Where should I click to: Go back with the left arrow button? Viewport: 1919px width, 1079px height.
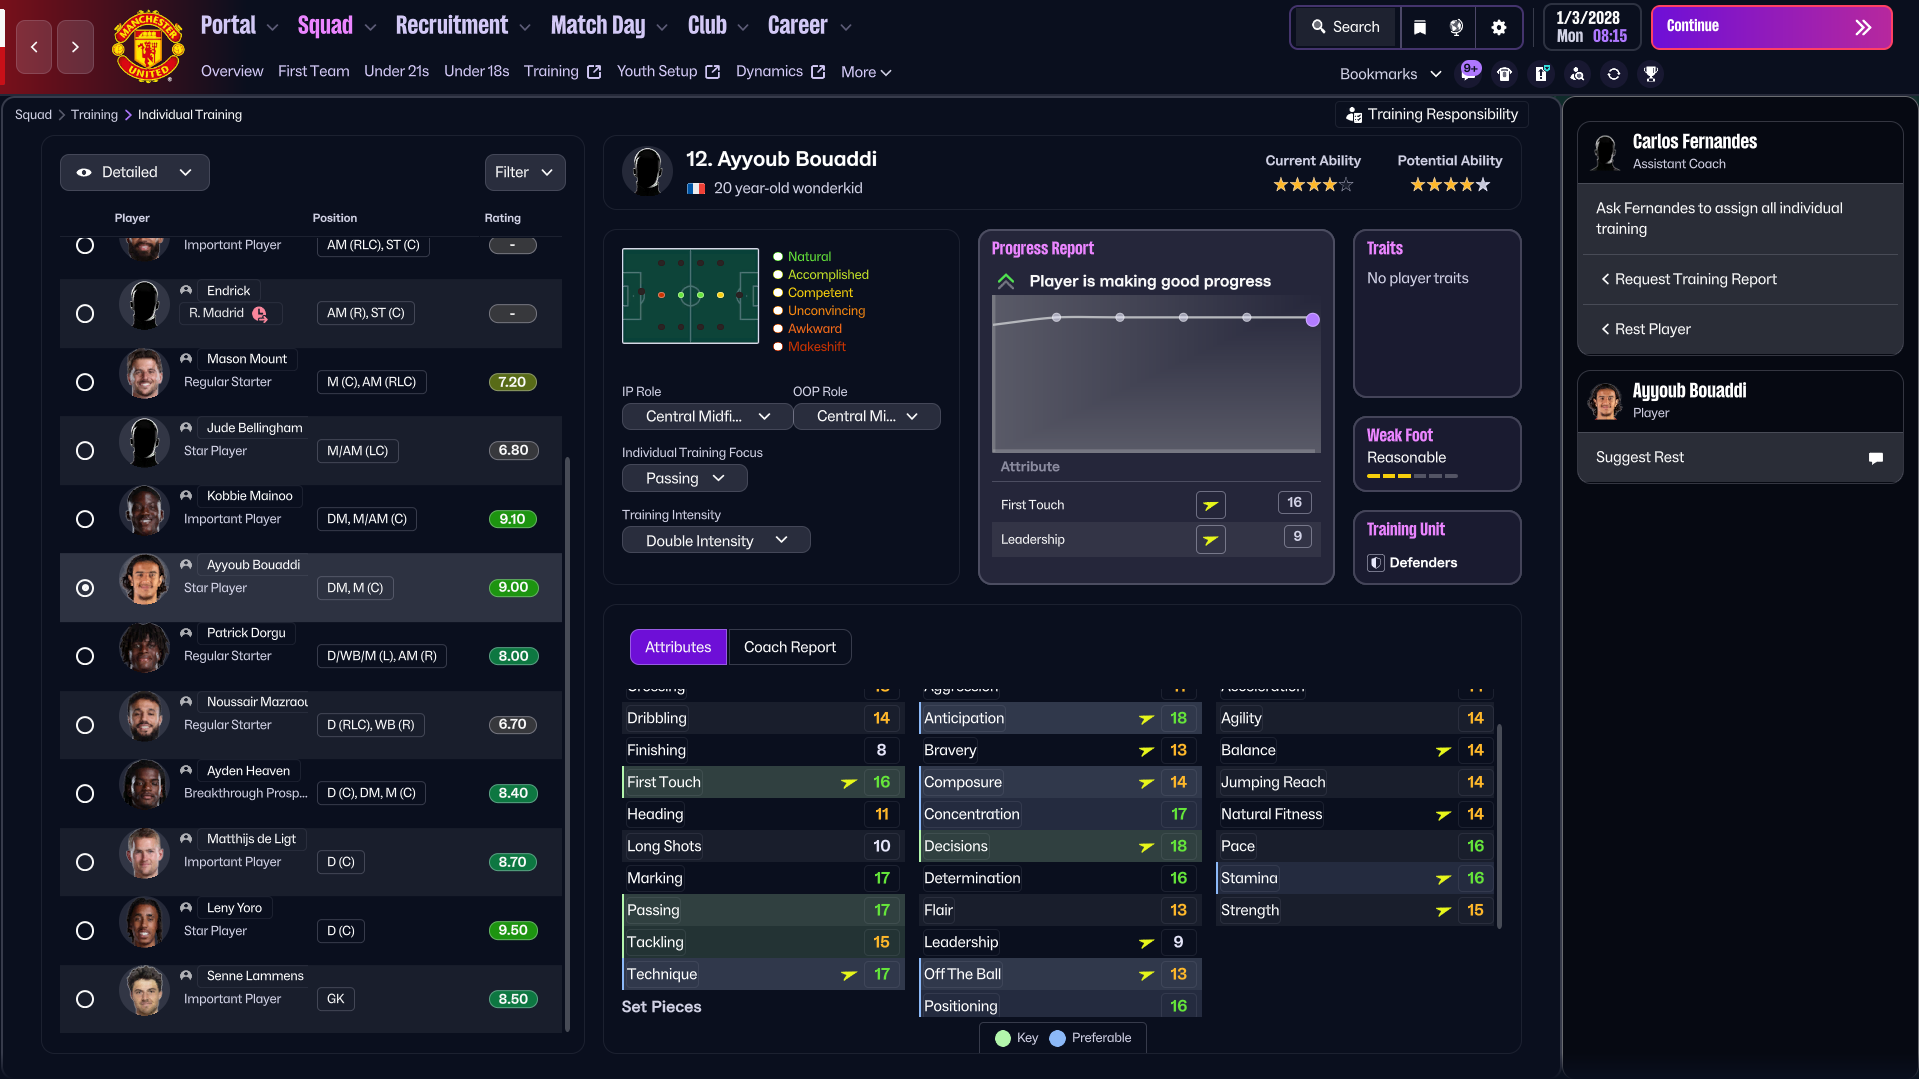[34, 47]
